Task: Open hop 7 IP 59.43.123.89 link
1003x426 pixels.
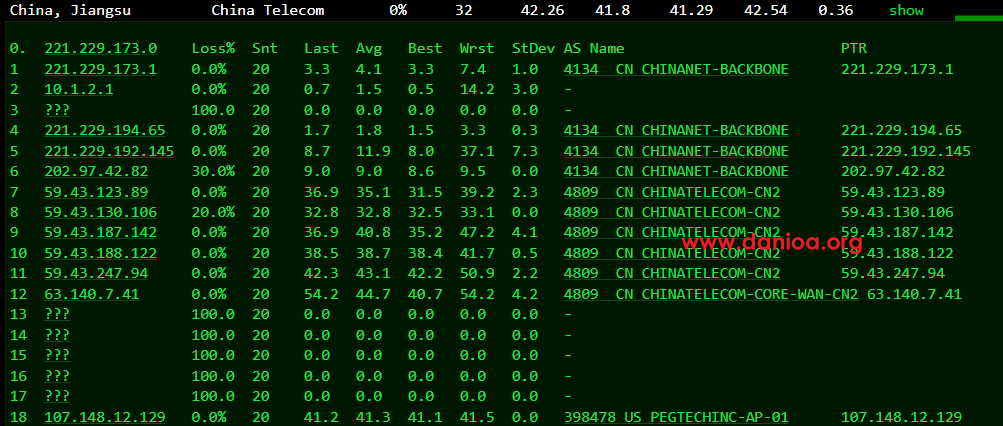Action: [x=96, y=192]
